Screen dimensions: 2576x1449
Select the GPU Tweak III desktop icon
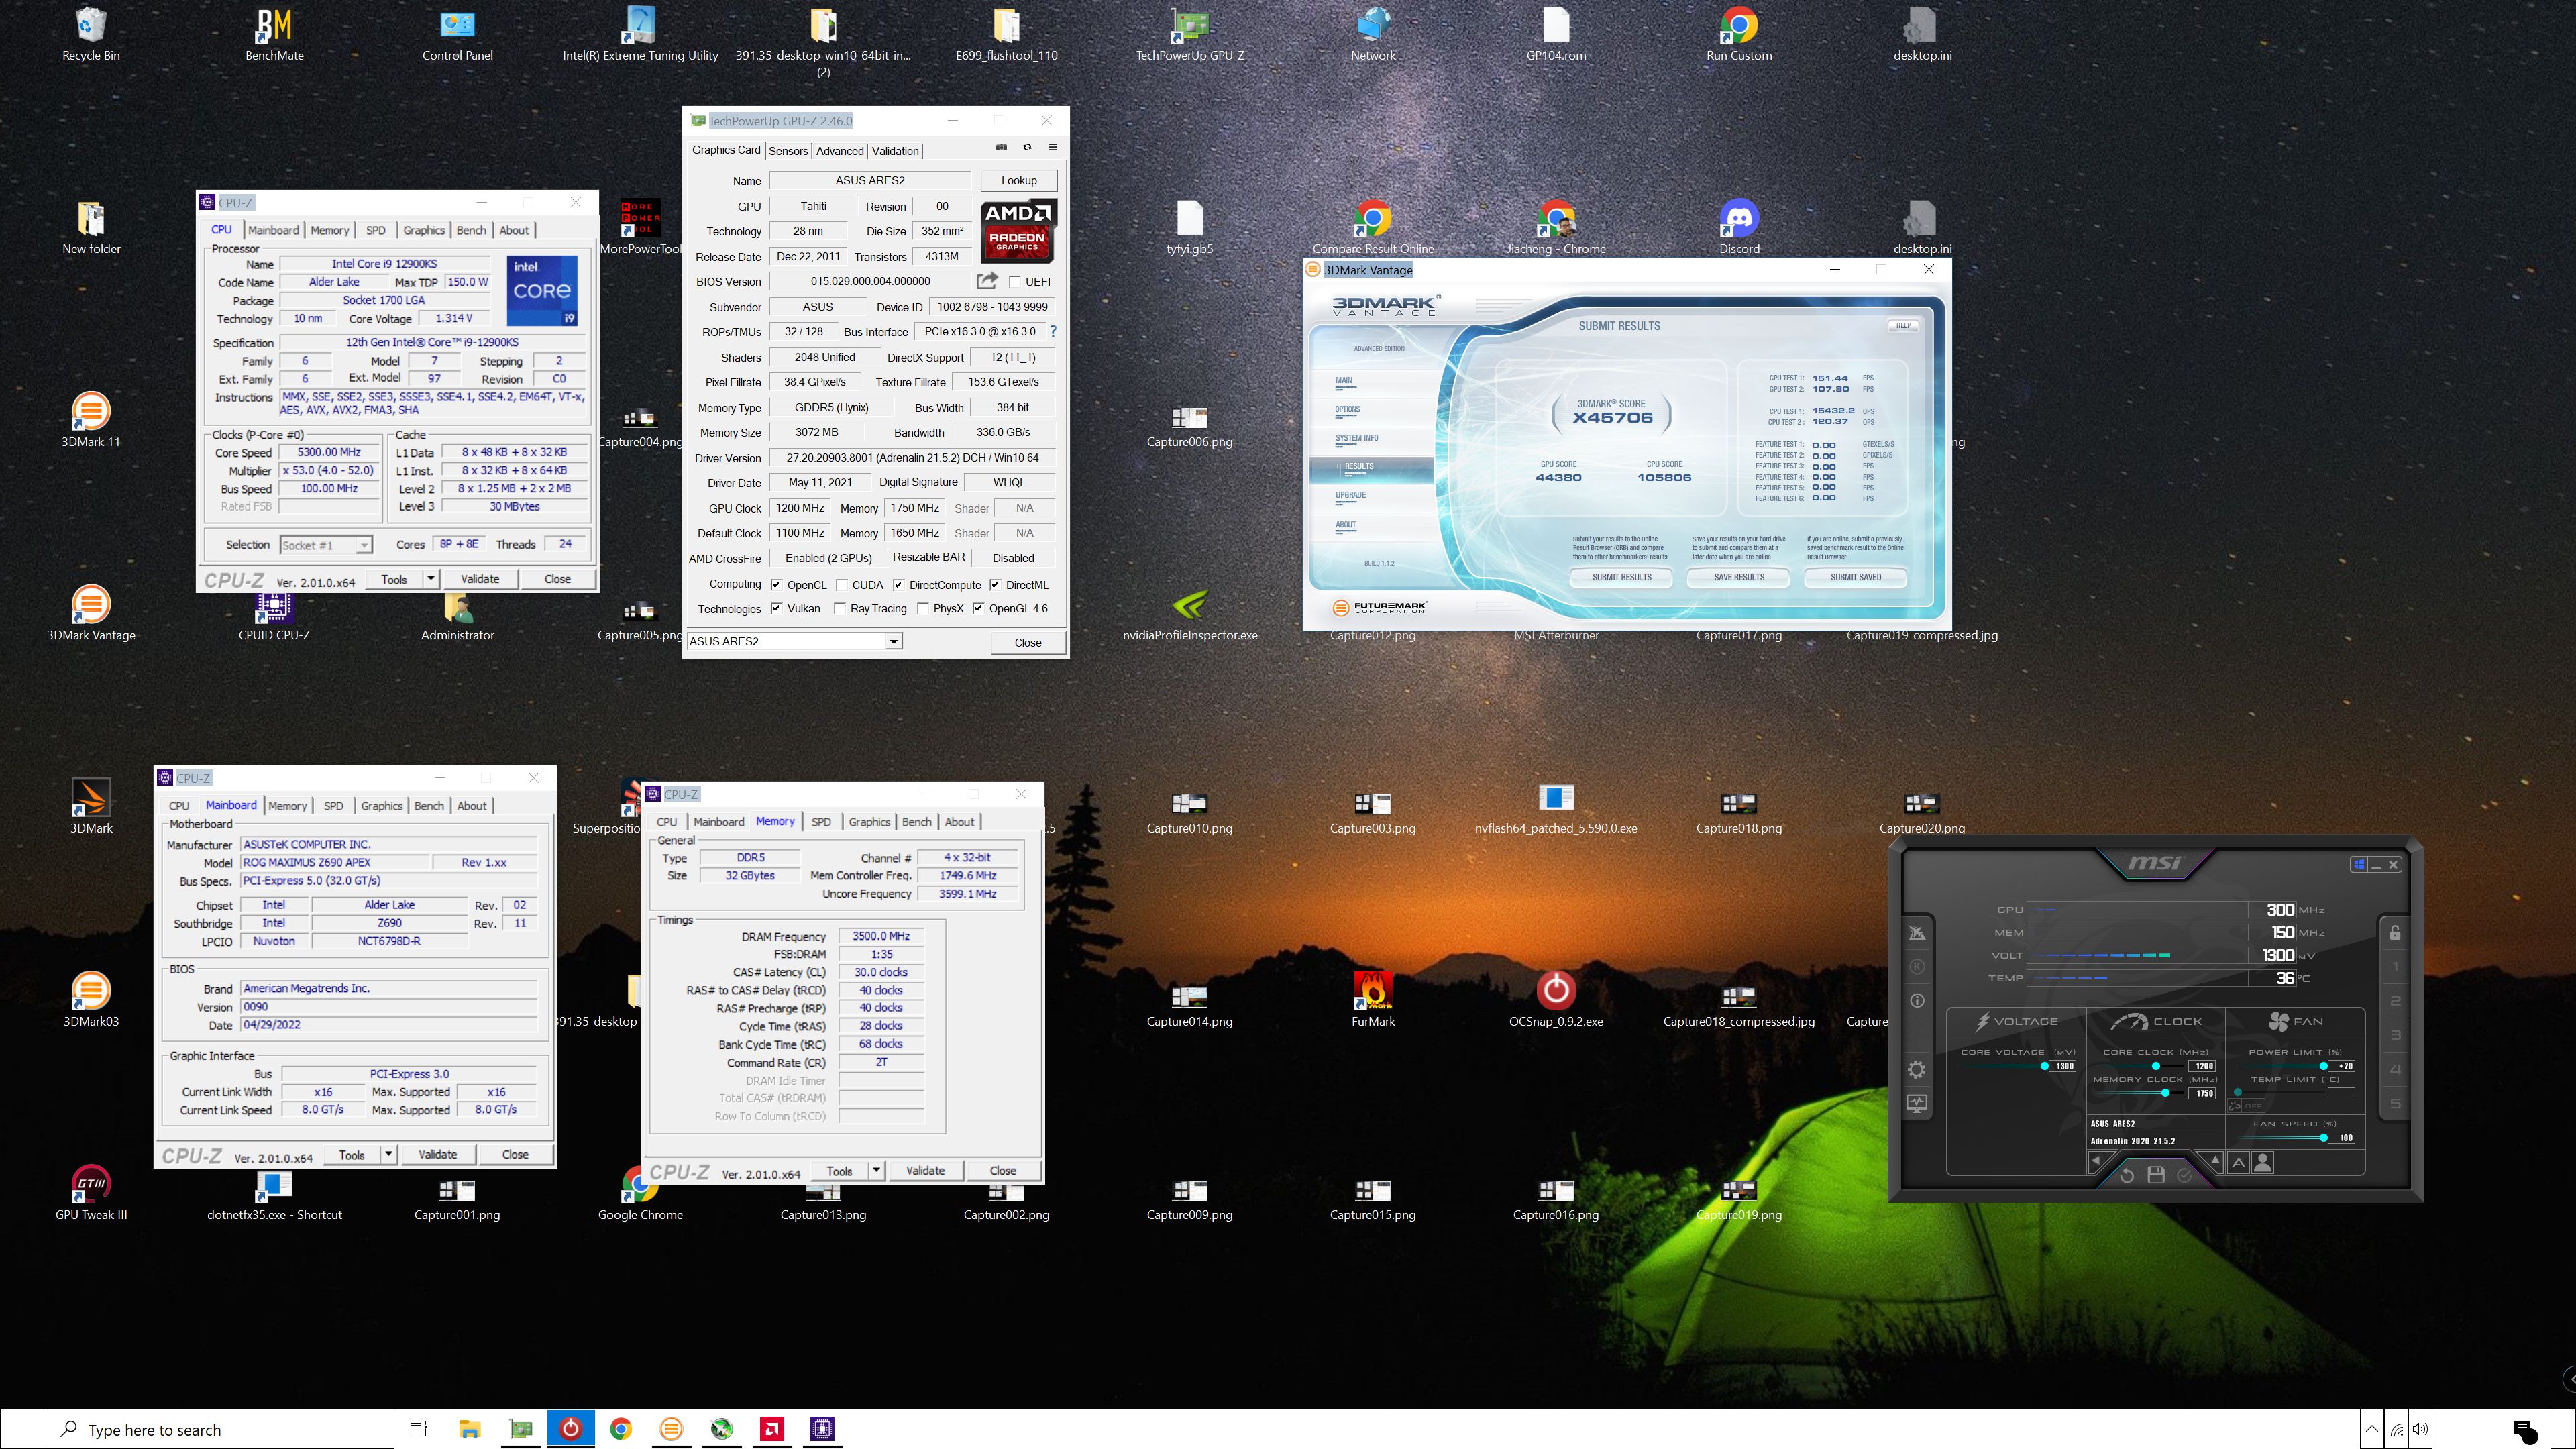(x=91, y=1193)
